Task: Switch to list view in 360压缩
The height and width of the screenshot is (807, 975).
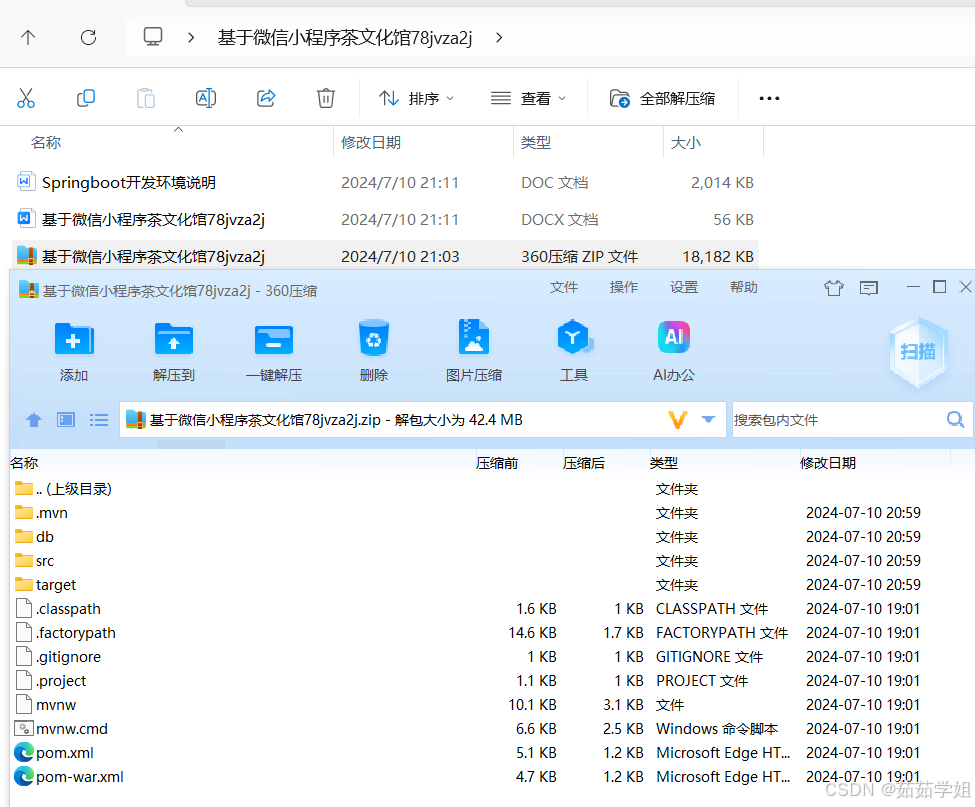Action: click(x=99, y=420)
